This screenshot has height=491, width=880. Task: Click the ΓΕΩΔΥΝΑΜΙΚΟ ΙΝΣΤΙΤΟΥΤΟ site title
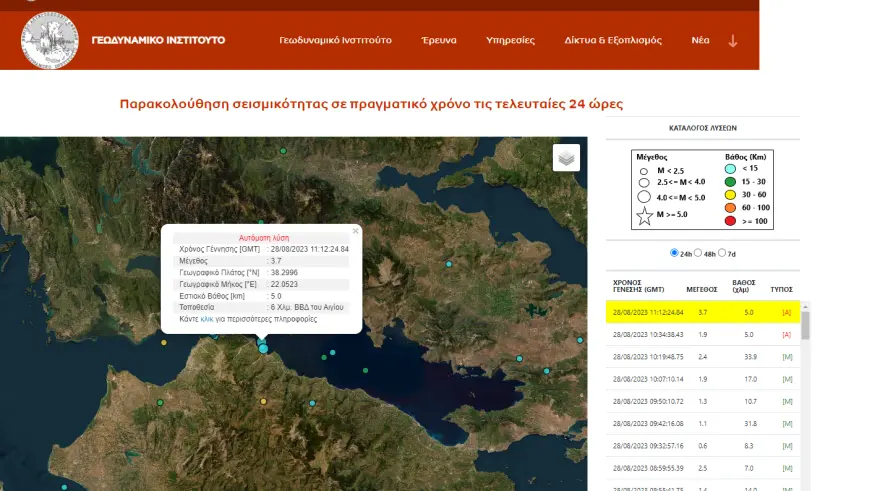158,41
